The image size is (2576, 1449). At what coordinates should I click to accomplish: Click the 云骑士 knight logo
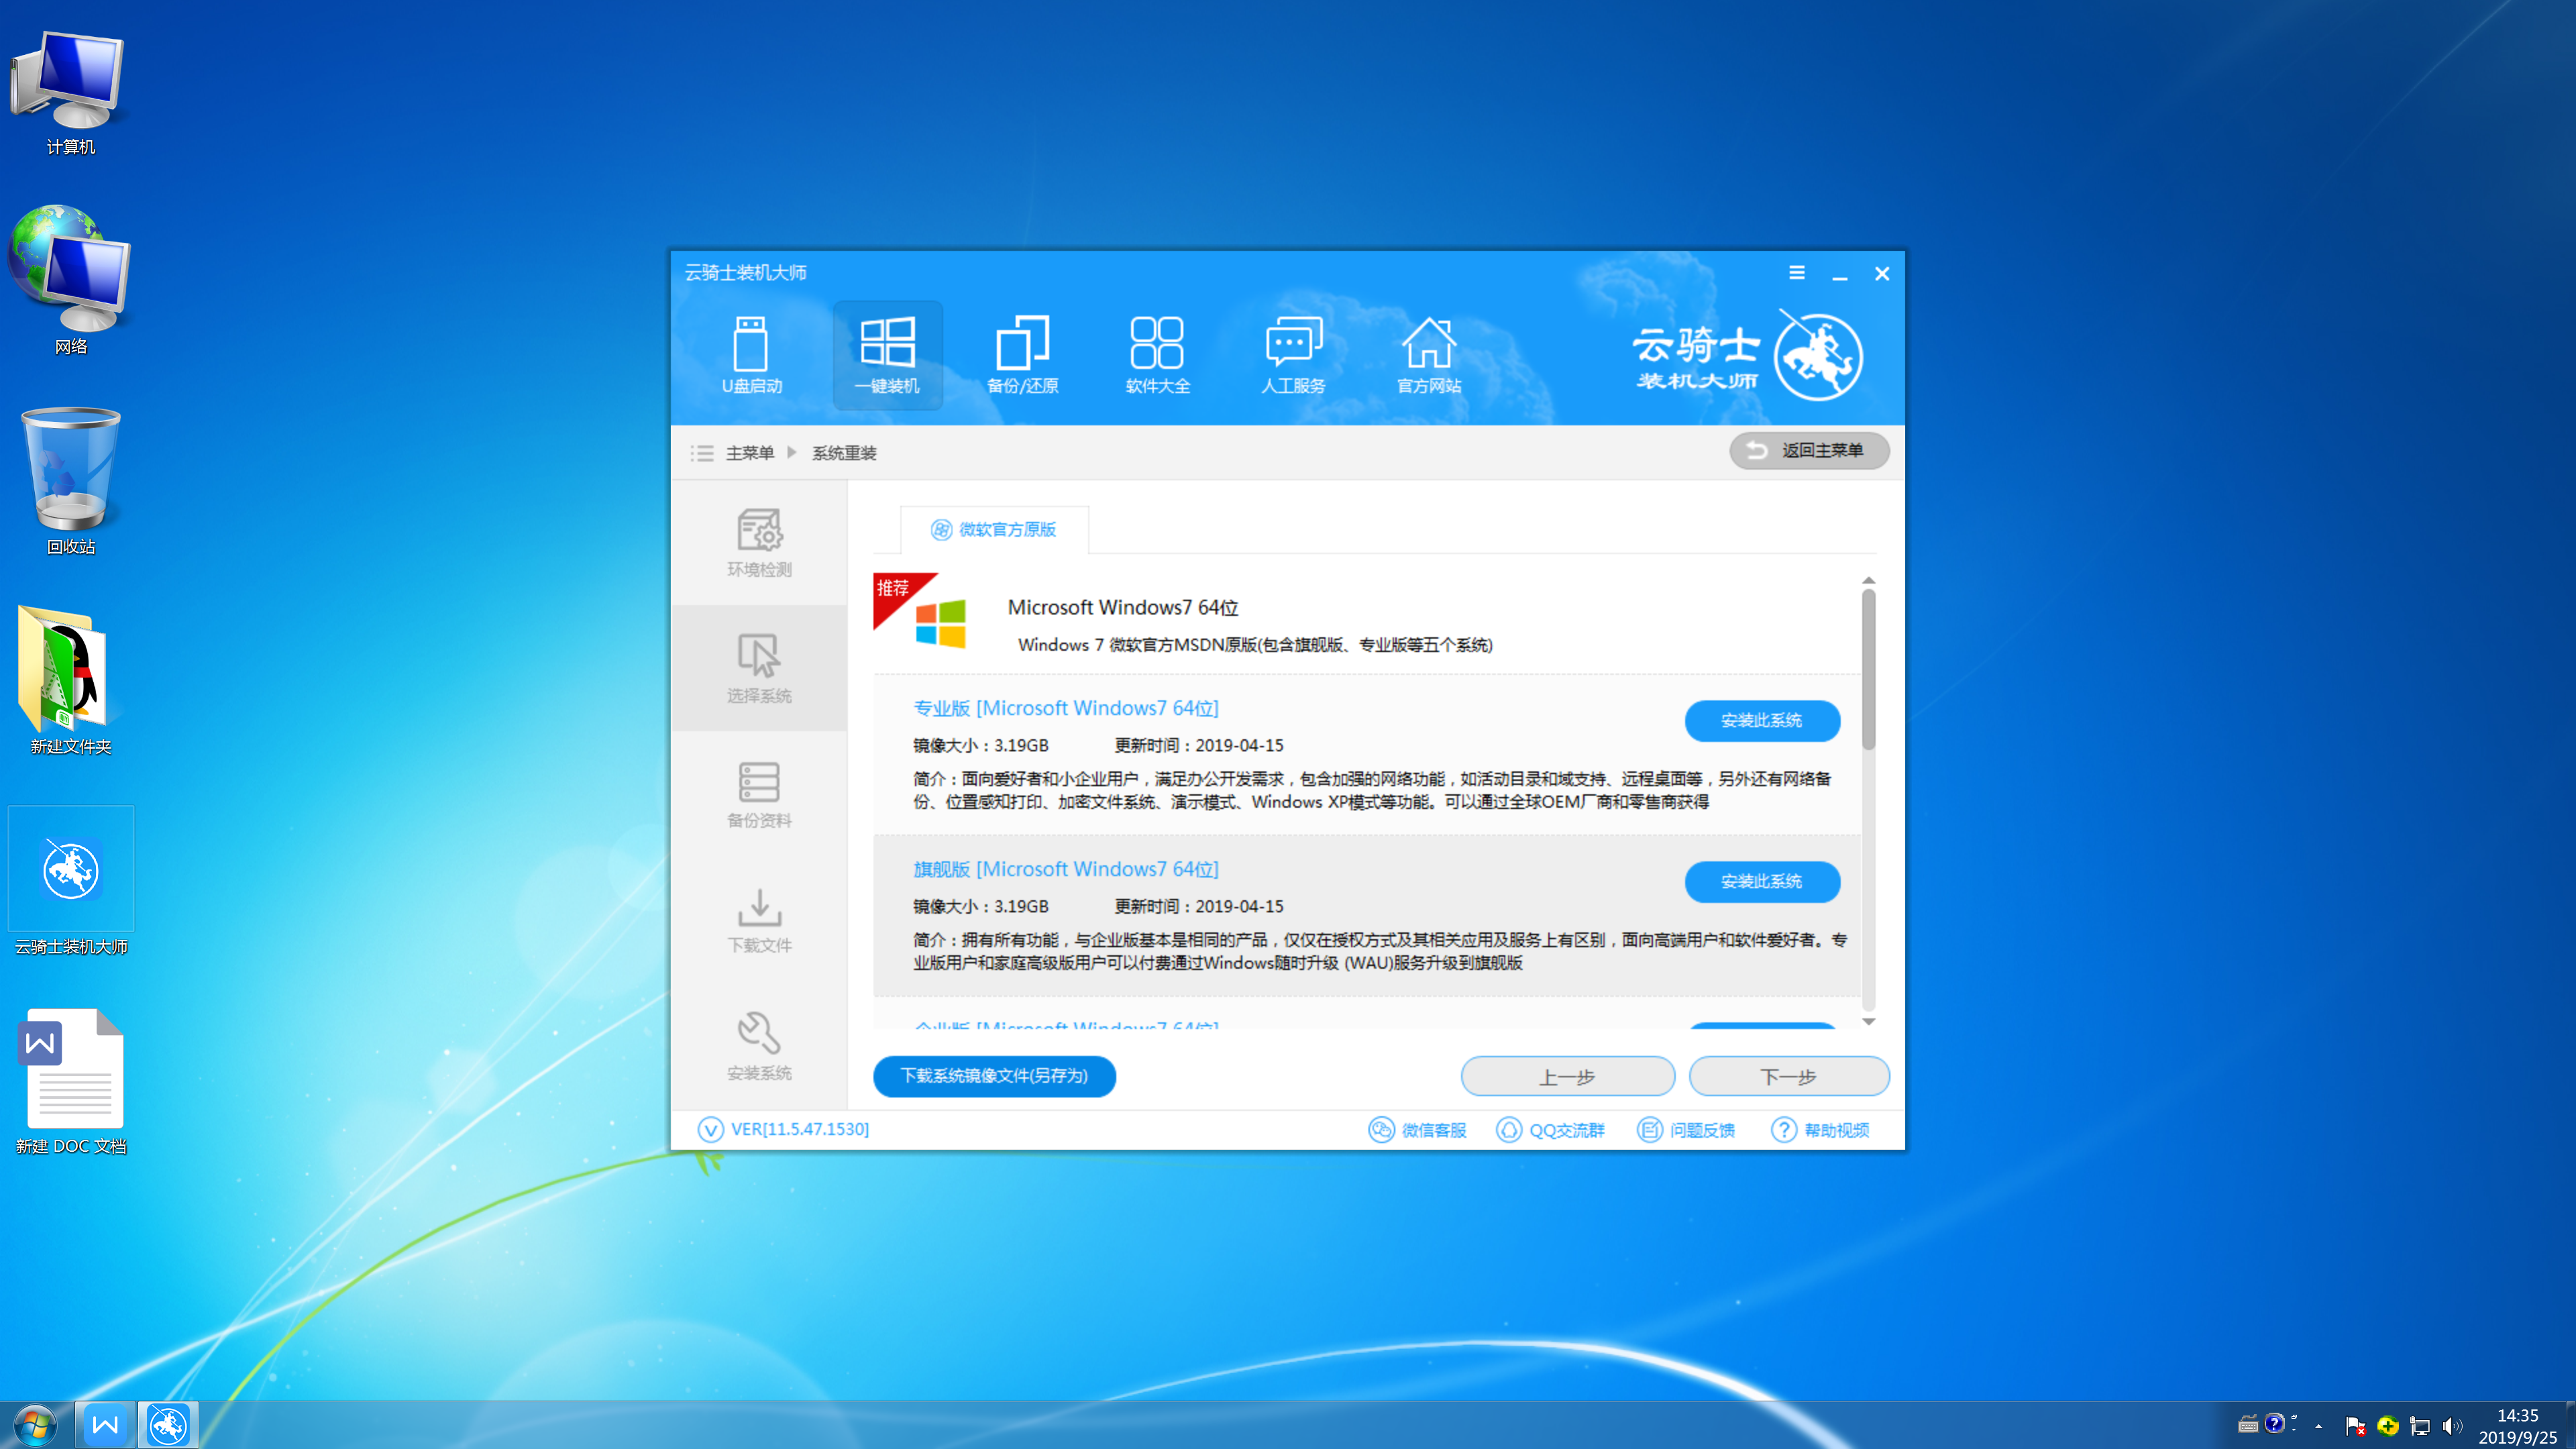(1818, 356)
